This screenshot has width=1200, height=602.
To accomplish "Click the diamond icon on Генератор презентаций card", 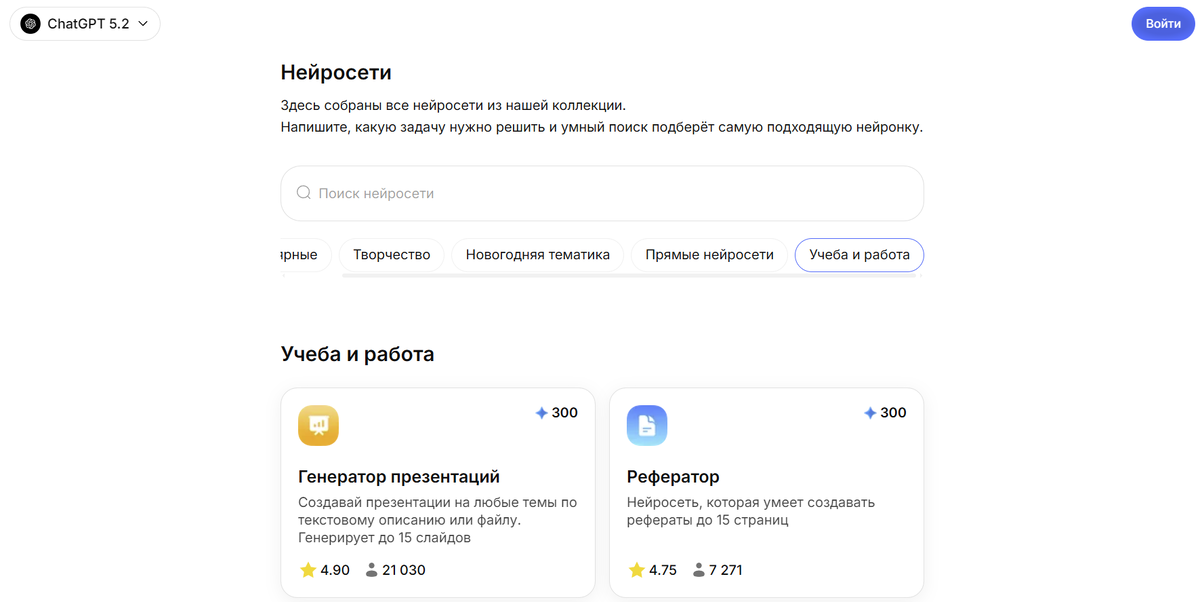I will click(x=539, y=411).
